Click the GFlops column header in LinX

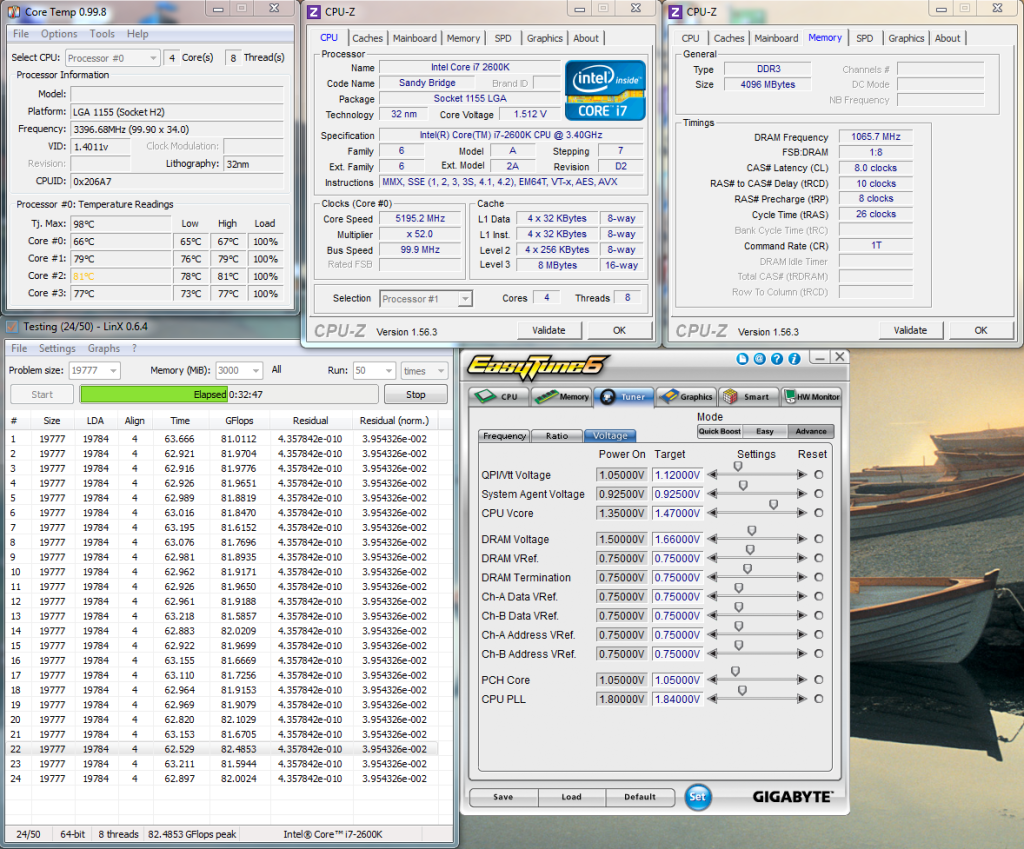click(x=239, y=421)
